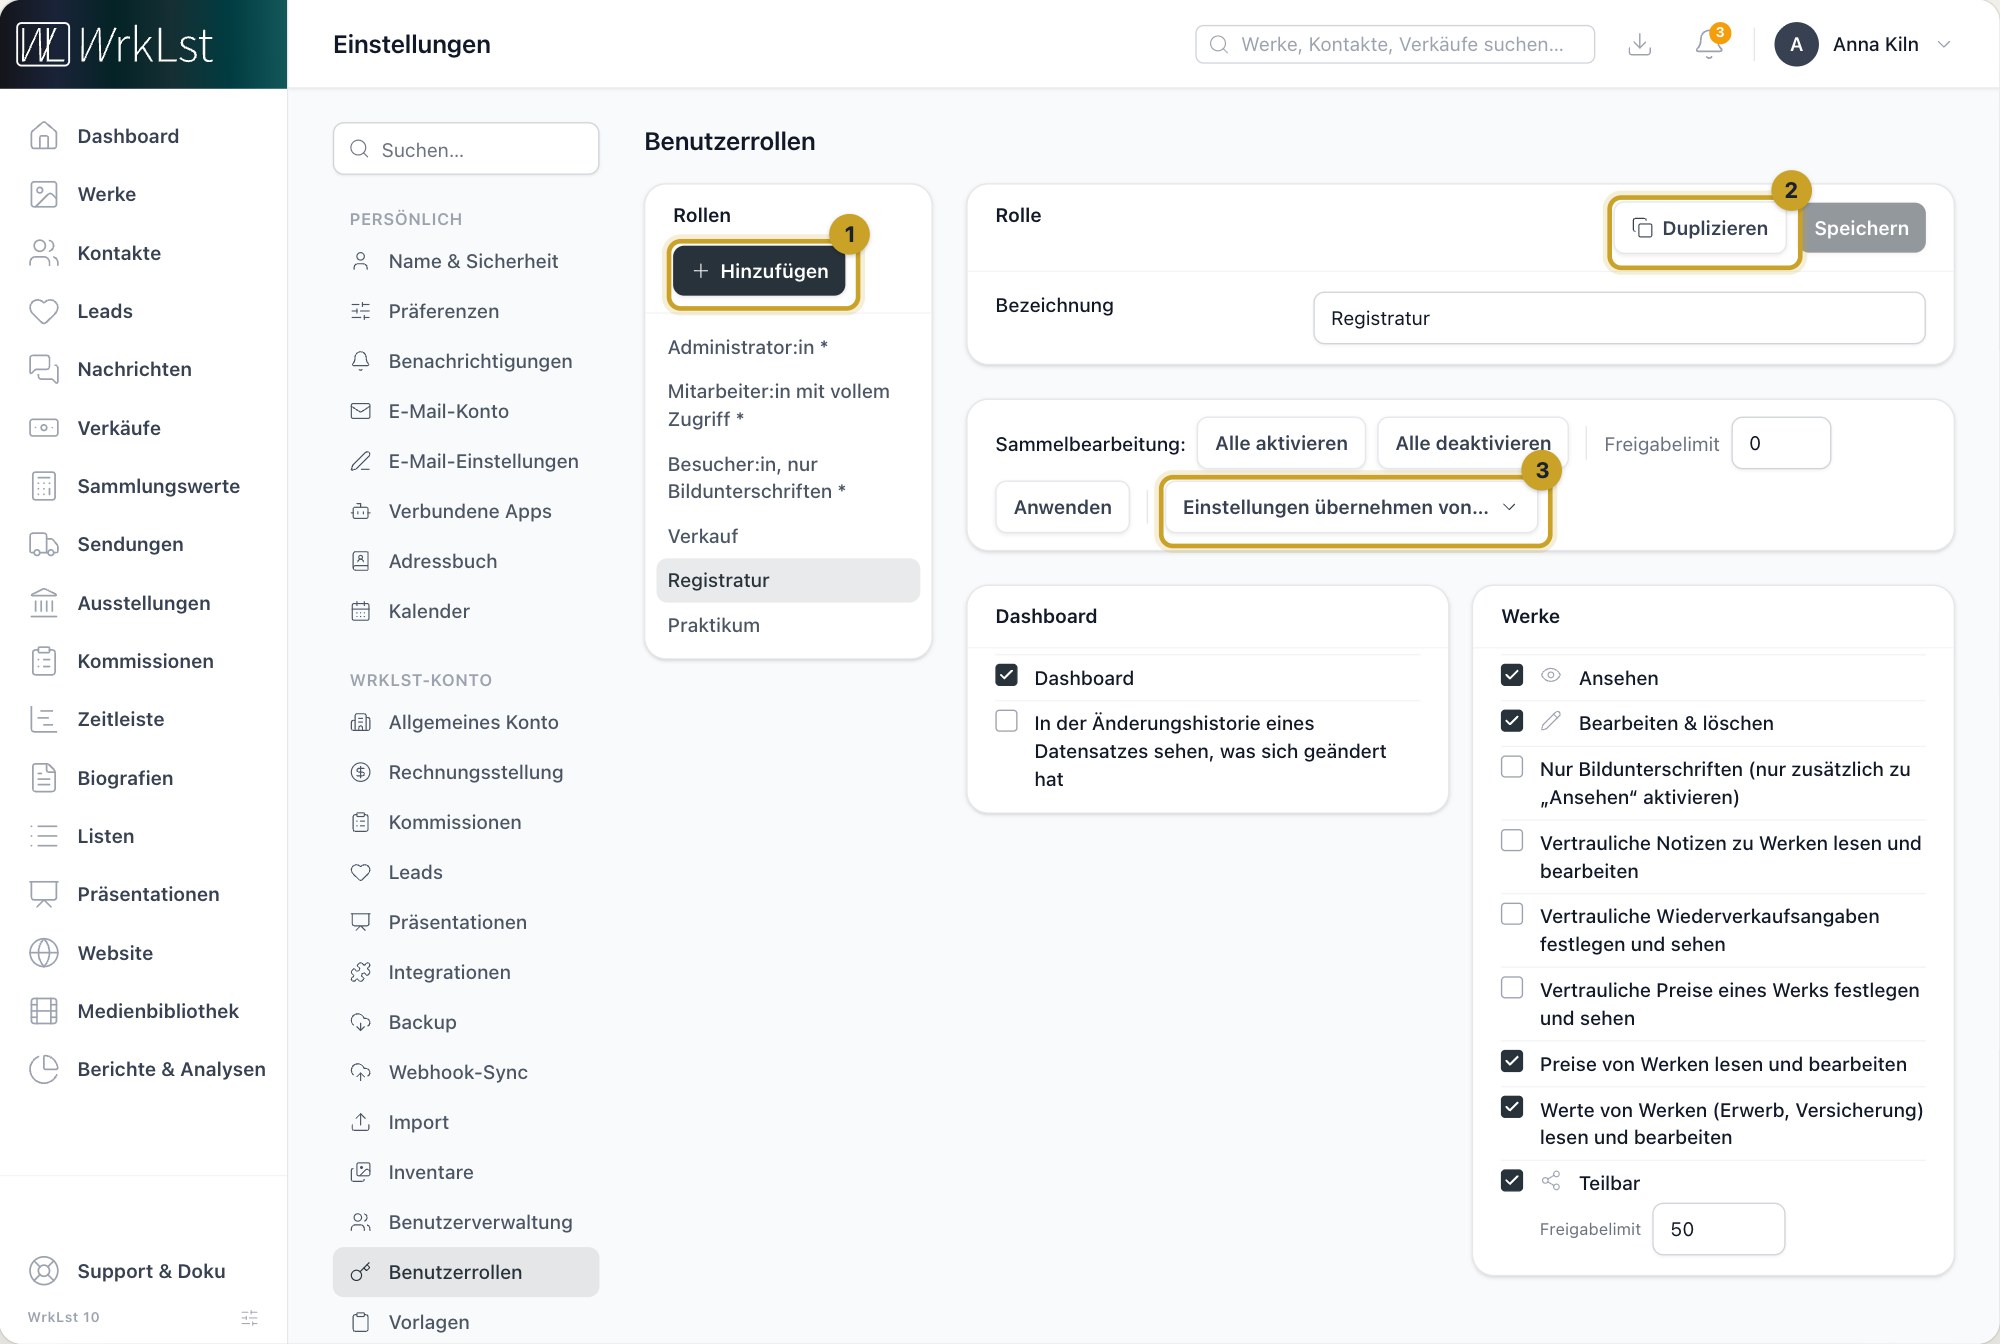The height and width of the screenshot is (1344, 2000).
Task: Open Website globe icon
Action: 44,953
